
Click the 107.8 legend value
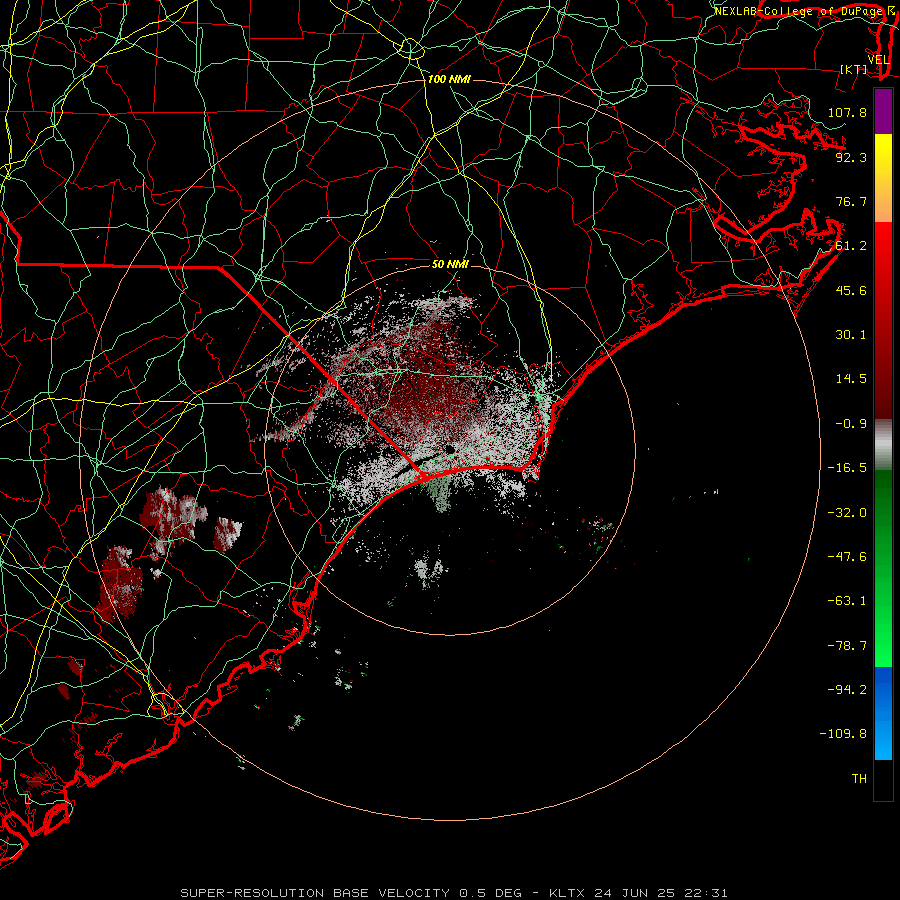[847, 112]
